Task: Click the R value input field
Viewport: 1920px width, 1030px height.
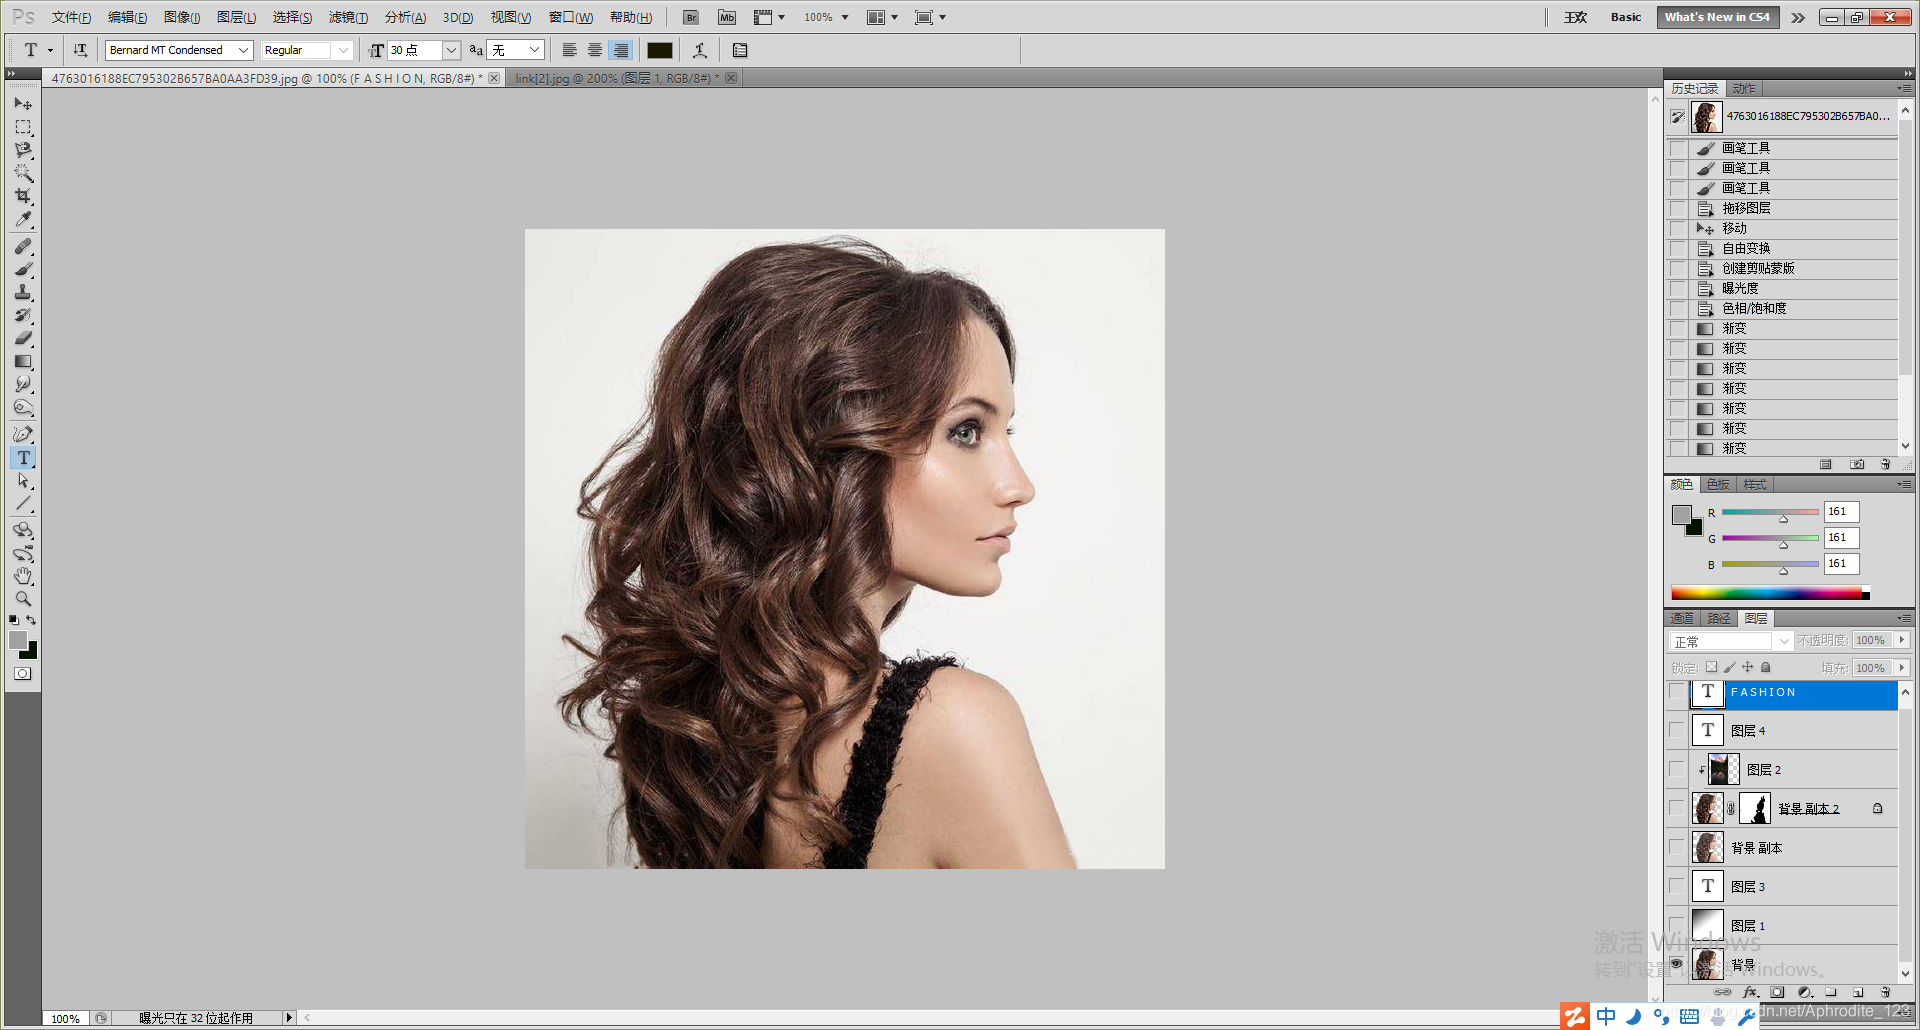Action: (x=1841, y=512)
